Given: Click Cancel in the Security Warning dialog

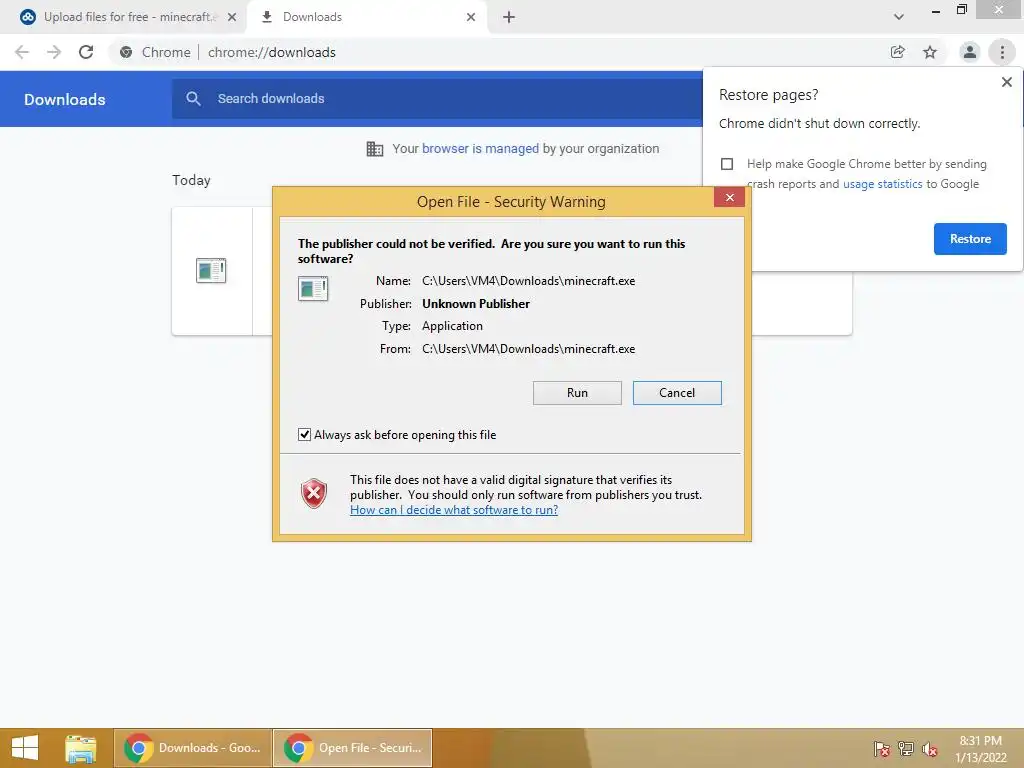Looking at the screenshot, I should (x=677, y=392).
